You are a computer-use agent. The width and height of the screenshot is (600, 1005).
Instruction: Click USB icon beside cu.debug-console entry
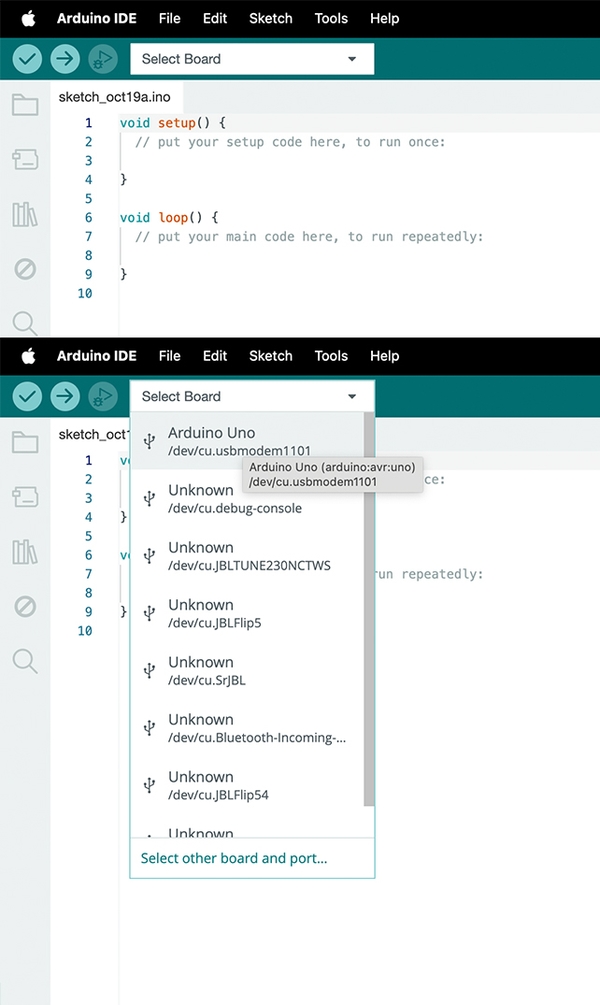(x=149, y=499)
